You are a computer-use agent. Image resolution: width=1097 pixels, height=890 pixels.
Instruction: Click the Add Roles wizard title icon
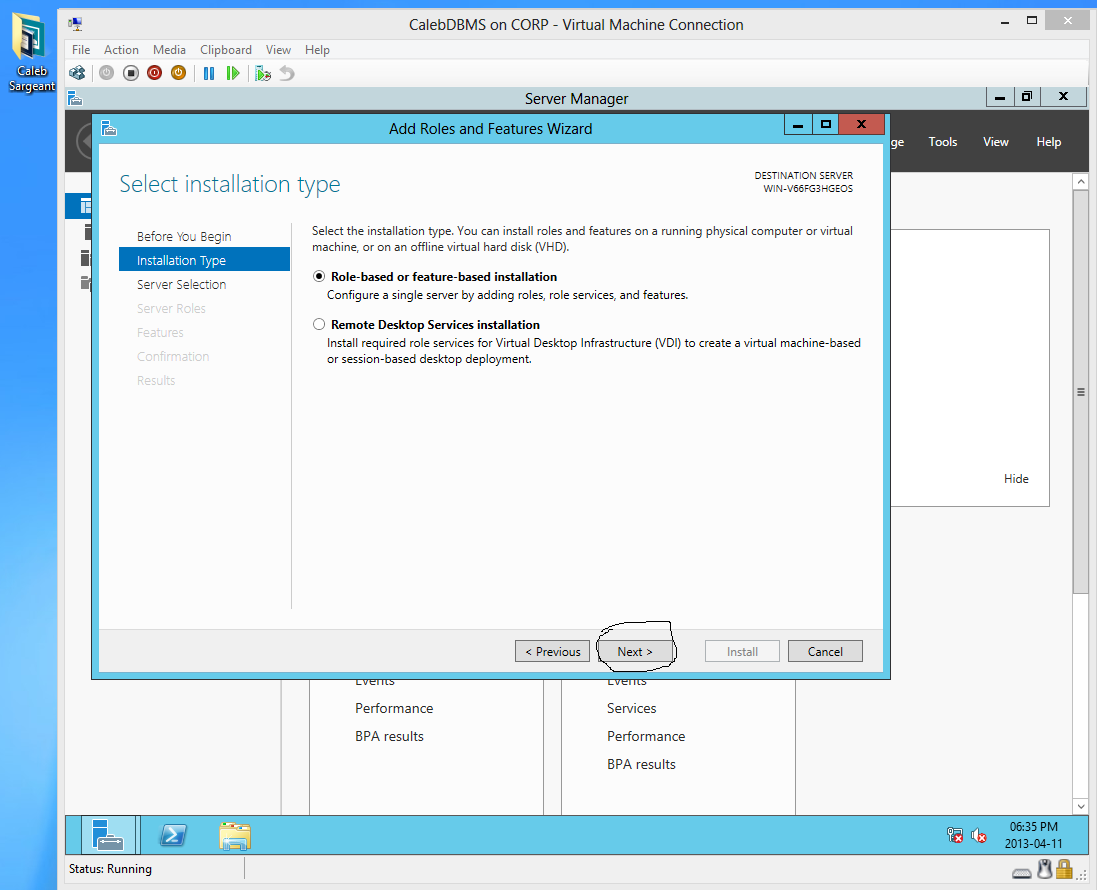click(x=108, y=128)
